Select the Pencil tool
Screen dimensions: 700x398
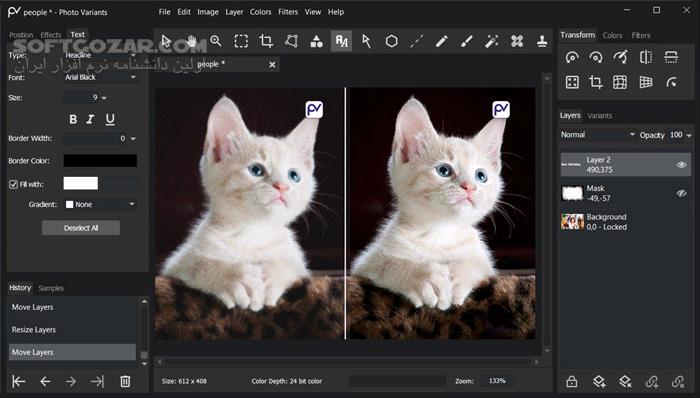(x=442, y=41)
